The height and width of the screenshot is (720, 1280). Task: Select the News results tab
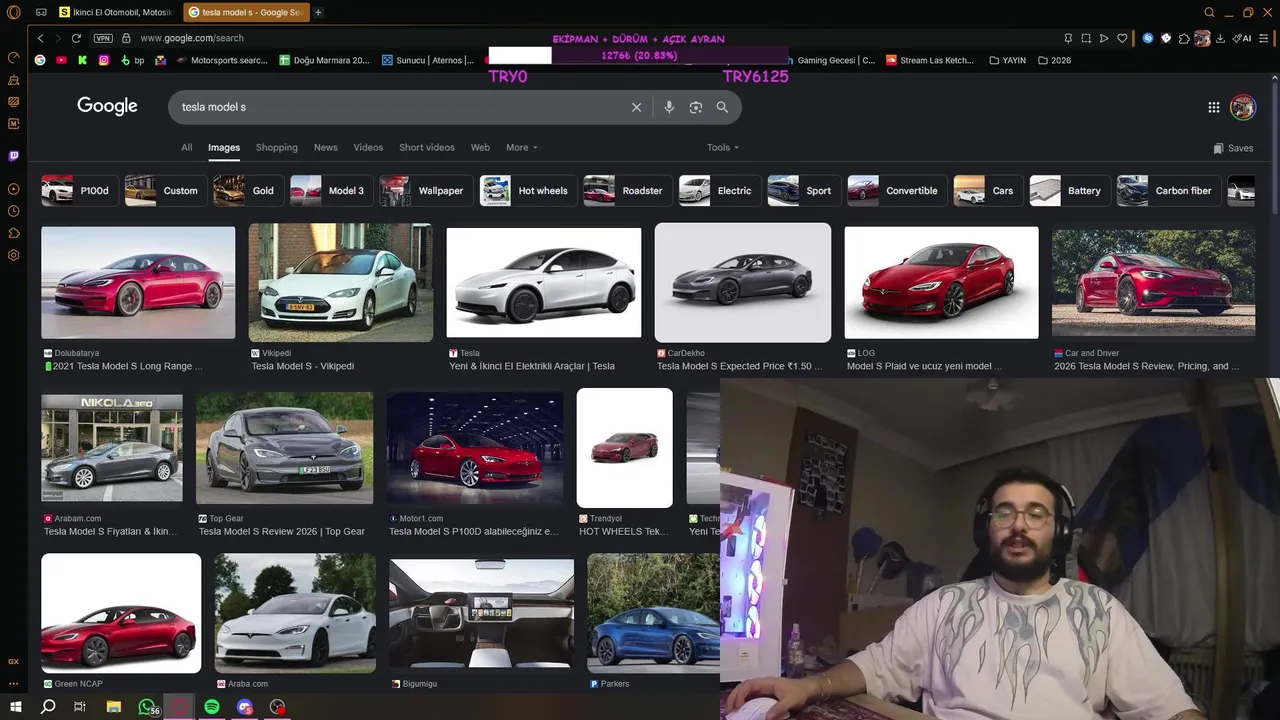(325, 147)
